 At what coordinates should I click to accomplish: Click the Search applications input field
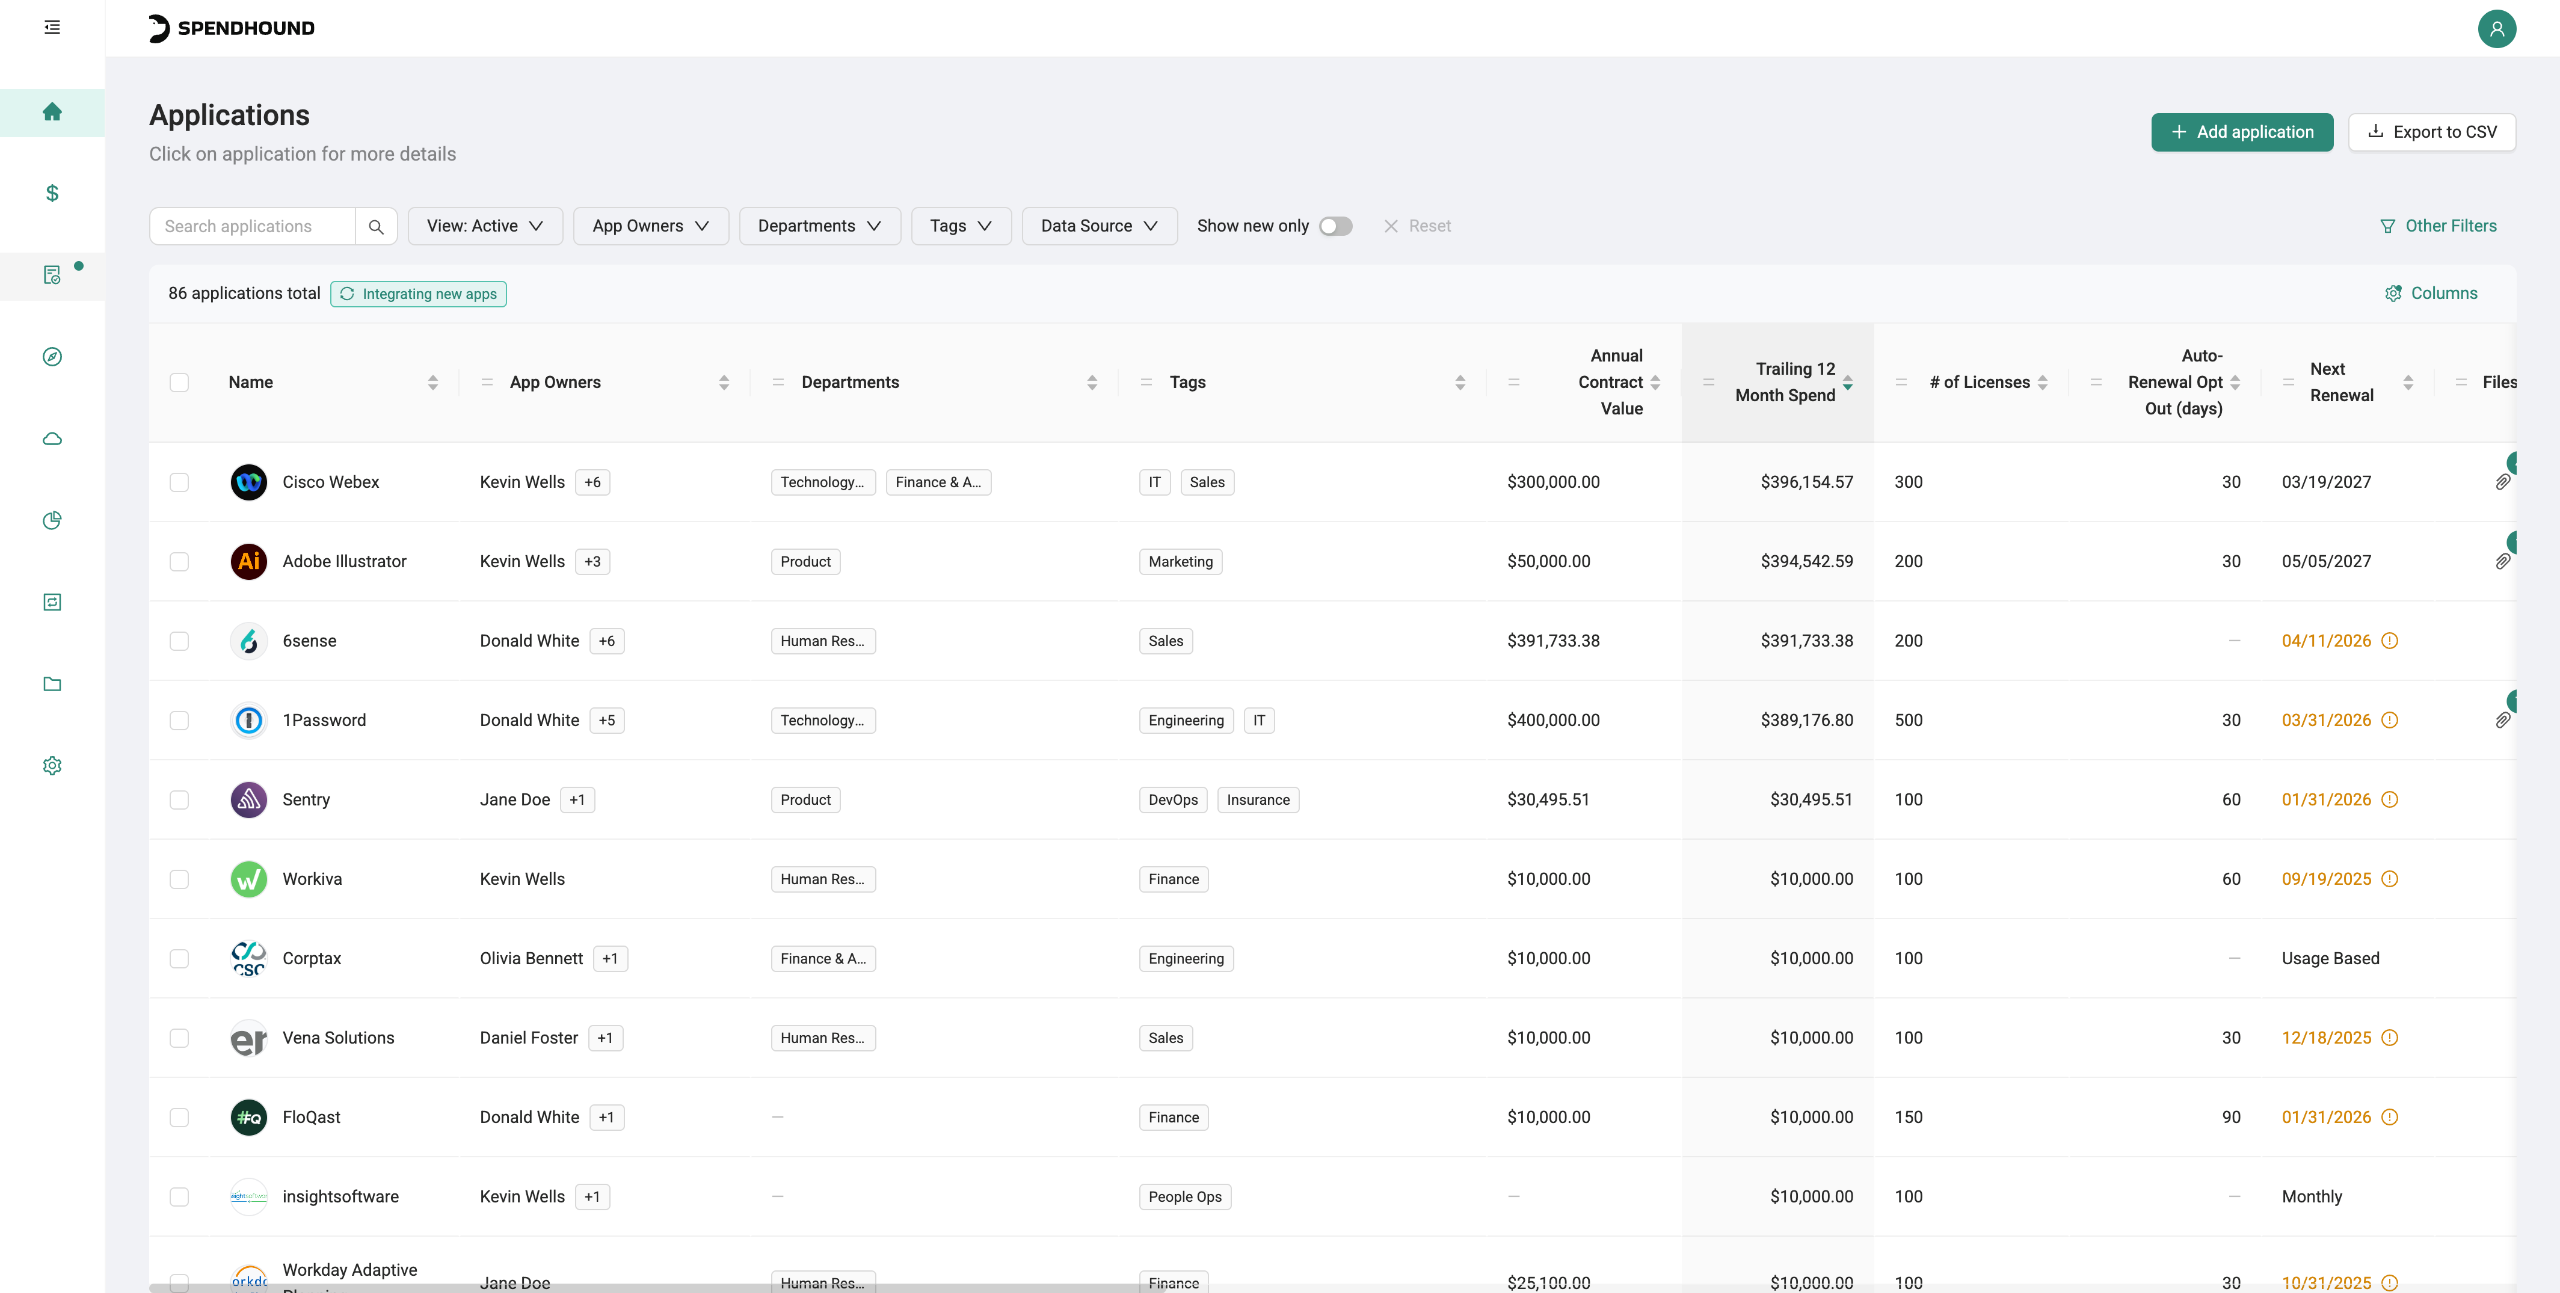(252, 227)
